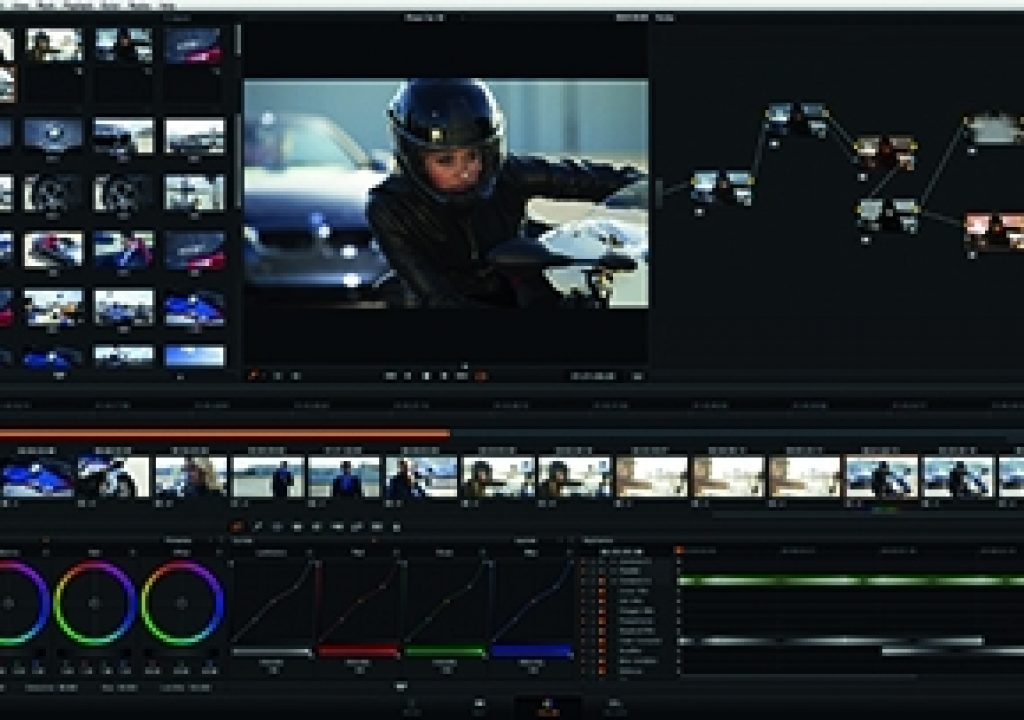Screen dimensions: 1024x720
Task: Switch to the leftmost visible page tab at the bottom
Action: [411, 707]
